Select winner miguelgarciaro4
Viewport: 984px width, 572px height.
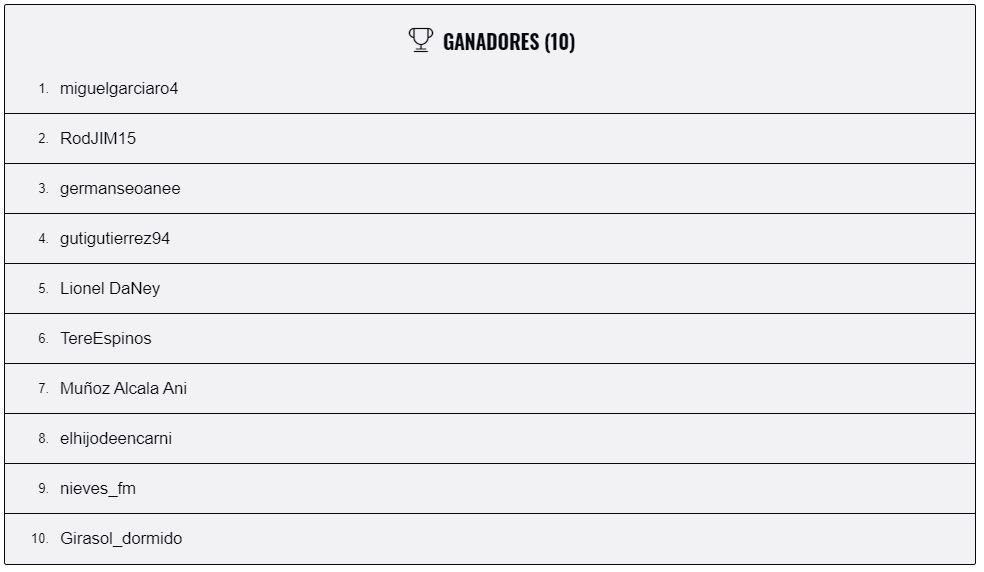(119, 89)
